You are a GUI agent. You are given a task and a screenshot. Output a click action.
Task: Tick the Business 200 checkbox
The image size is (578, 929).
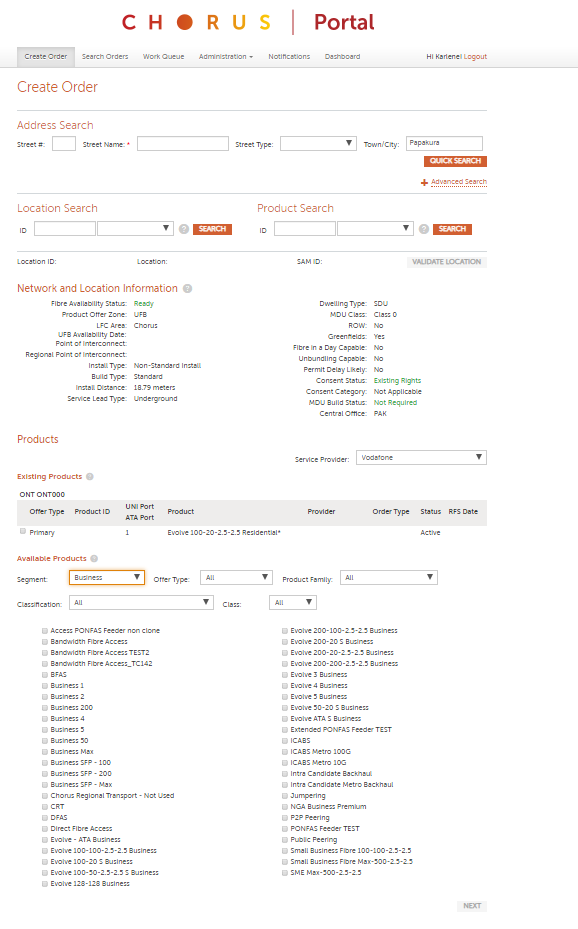[x=45, y=708]
